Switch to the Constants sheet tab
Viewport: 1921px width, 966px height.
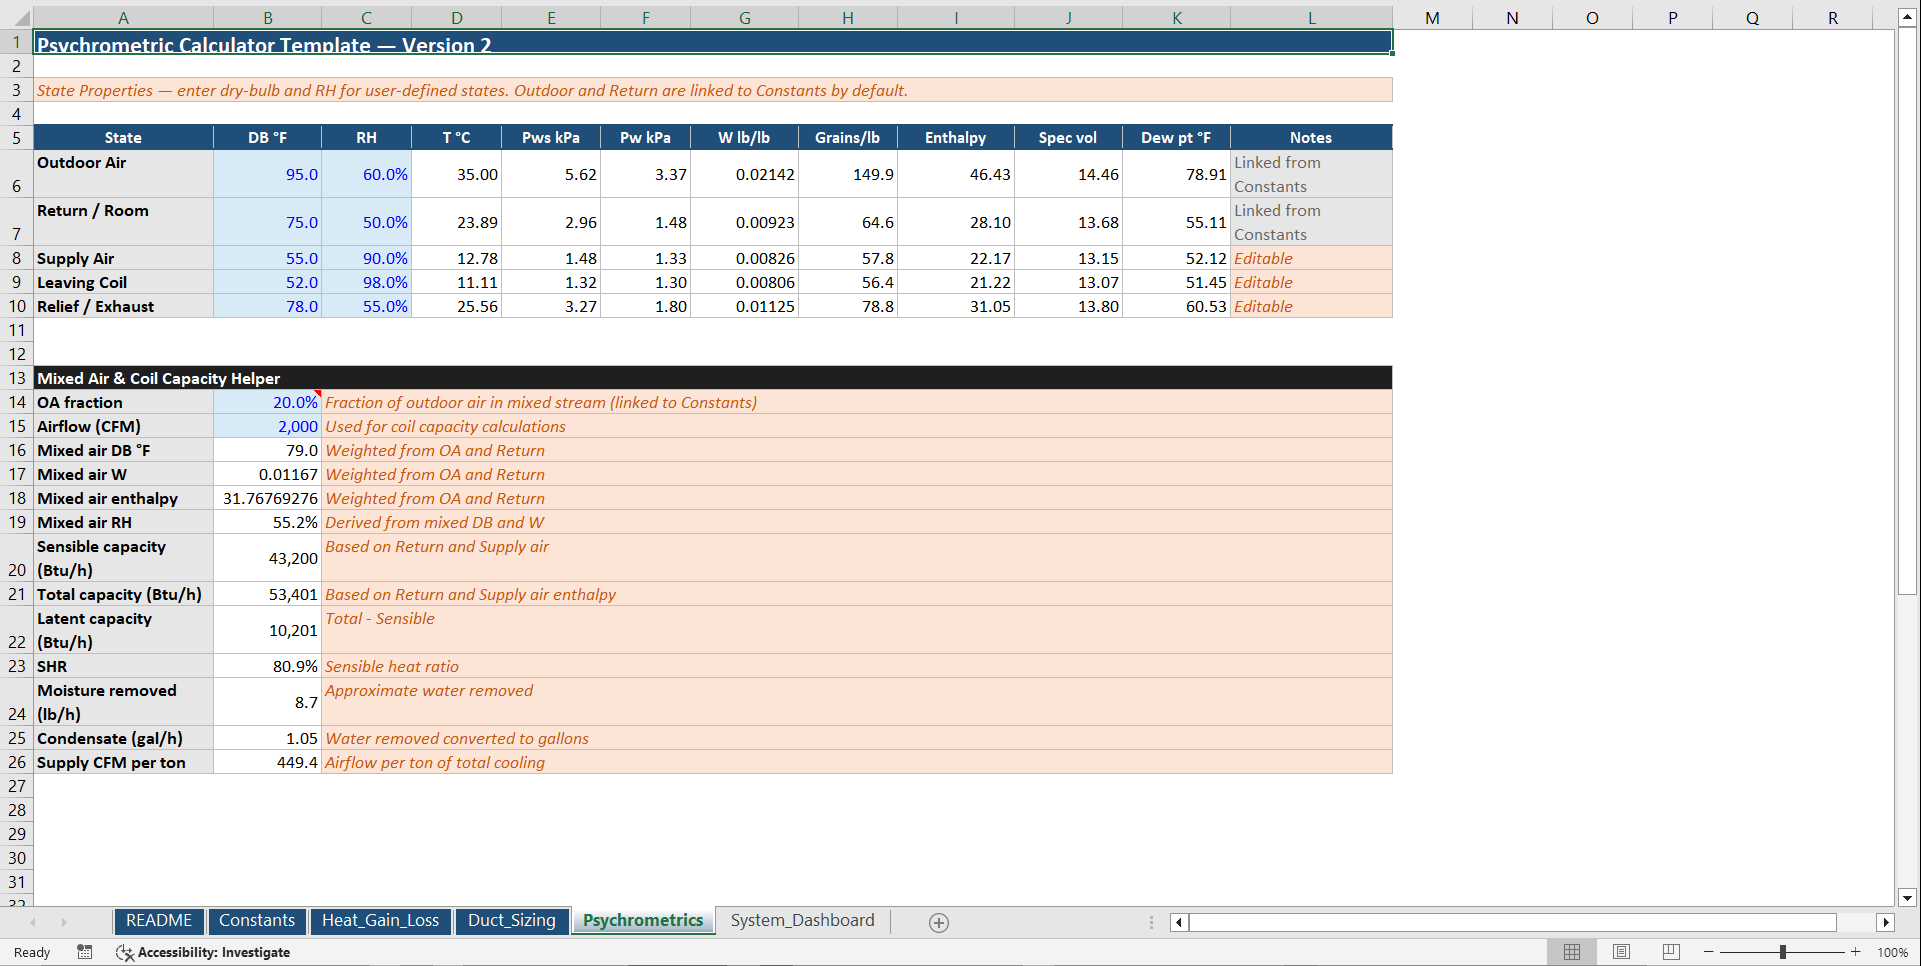(x=257, y=920)
